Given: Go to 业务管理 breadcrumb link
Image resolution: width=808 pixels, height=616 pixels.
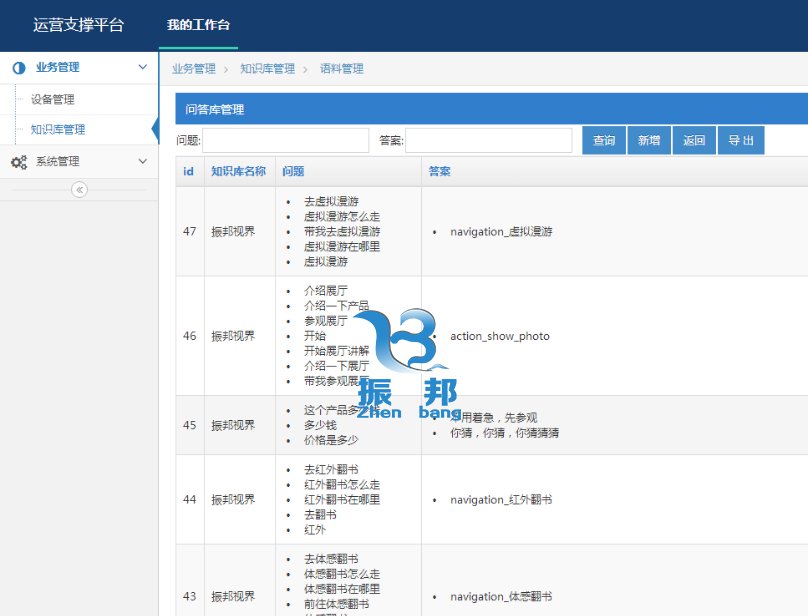Looking at the screenshot, I should tap(193, 69).
